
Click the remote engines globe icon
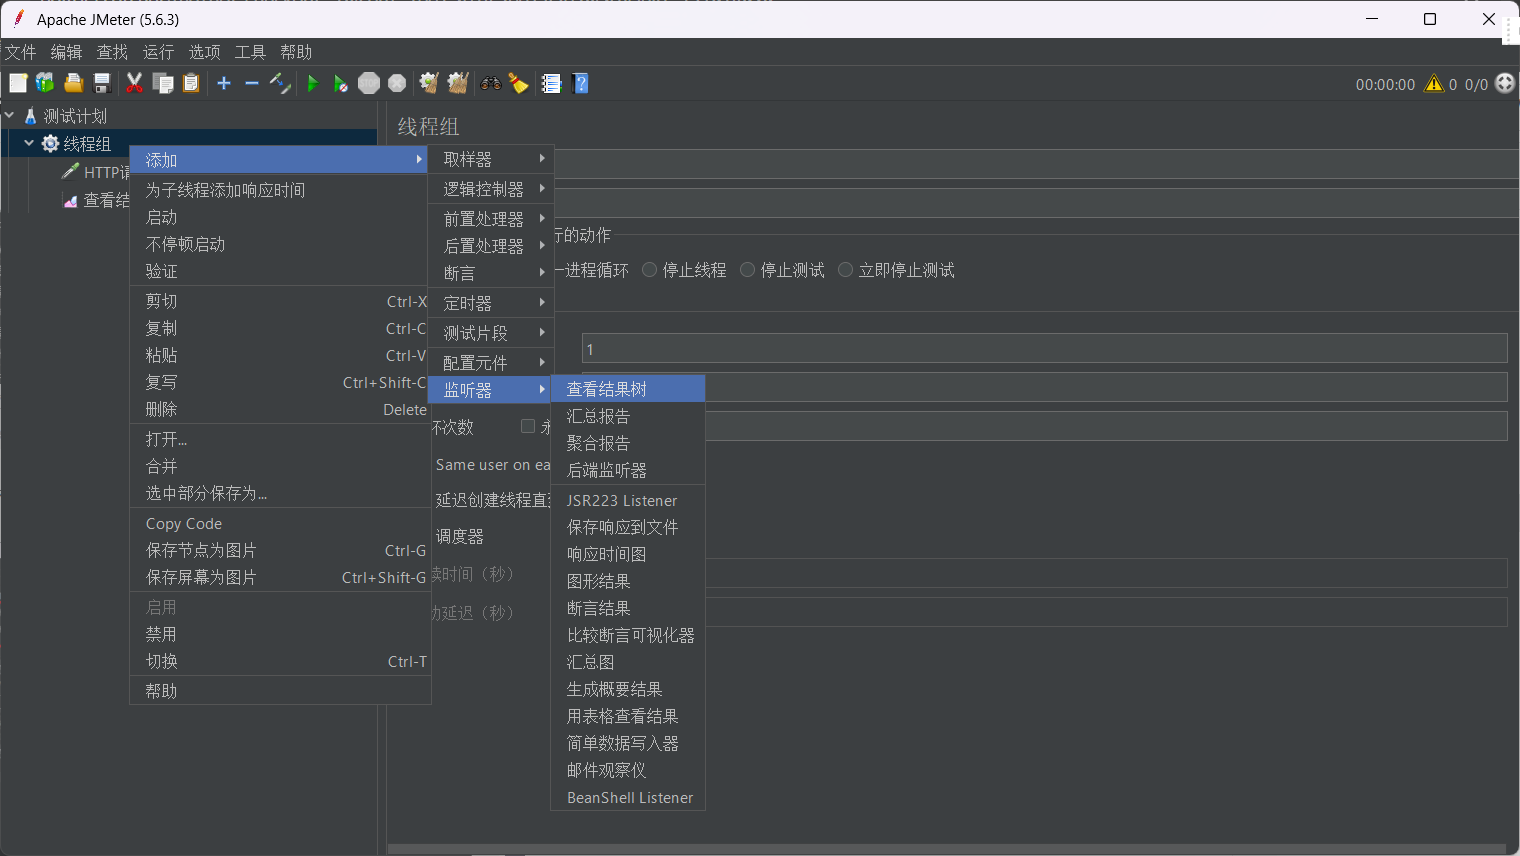pyautogui.click(x=1505, y=83)
